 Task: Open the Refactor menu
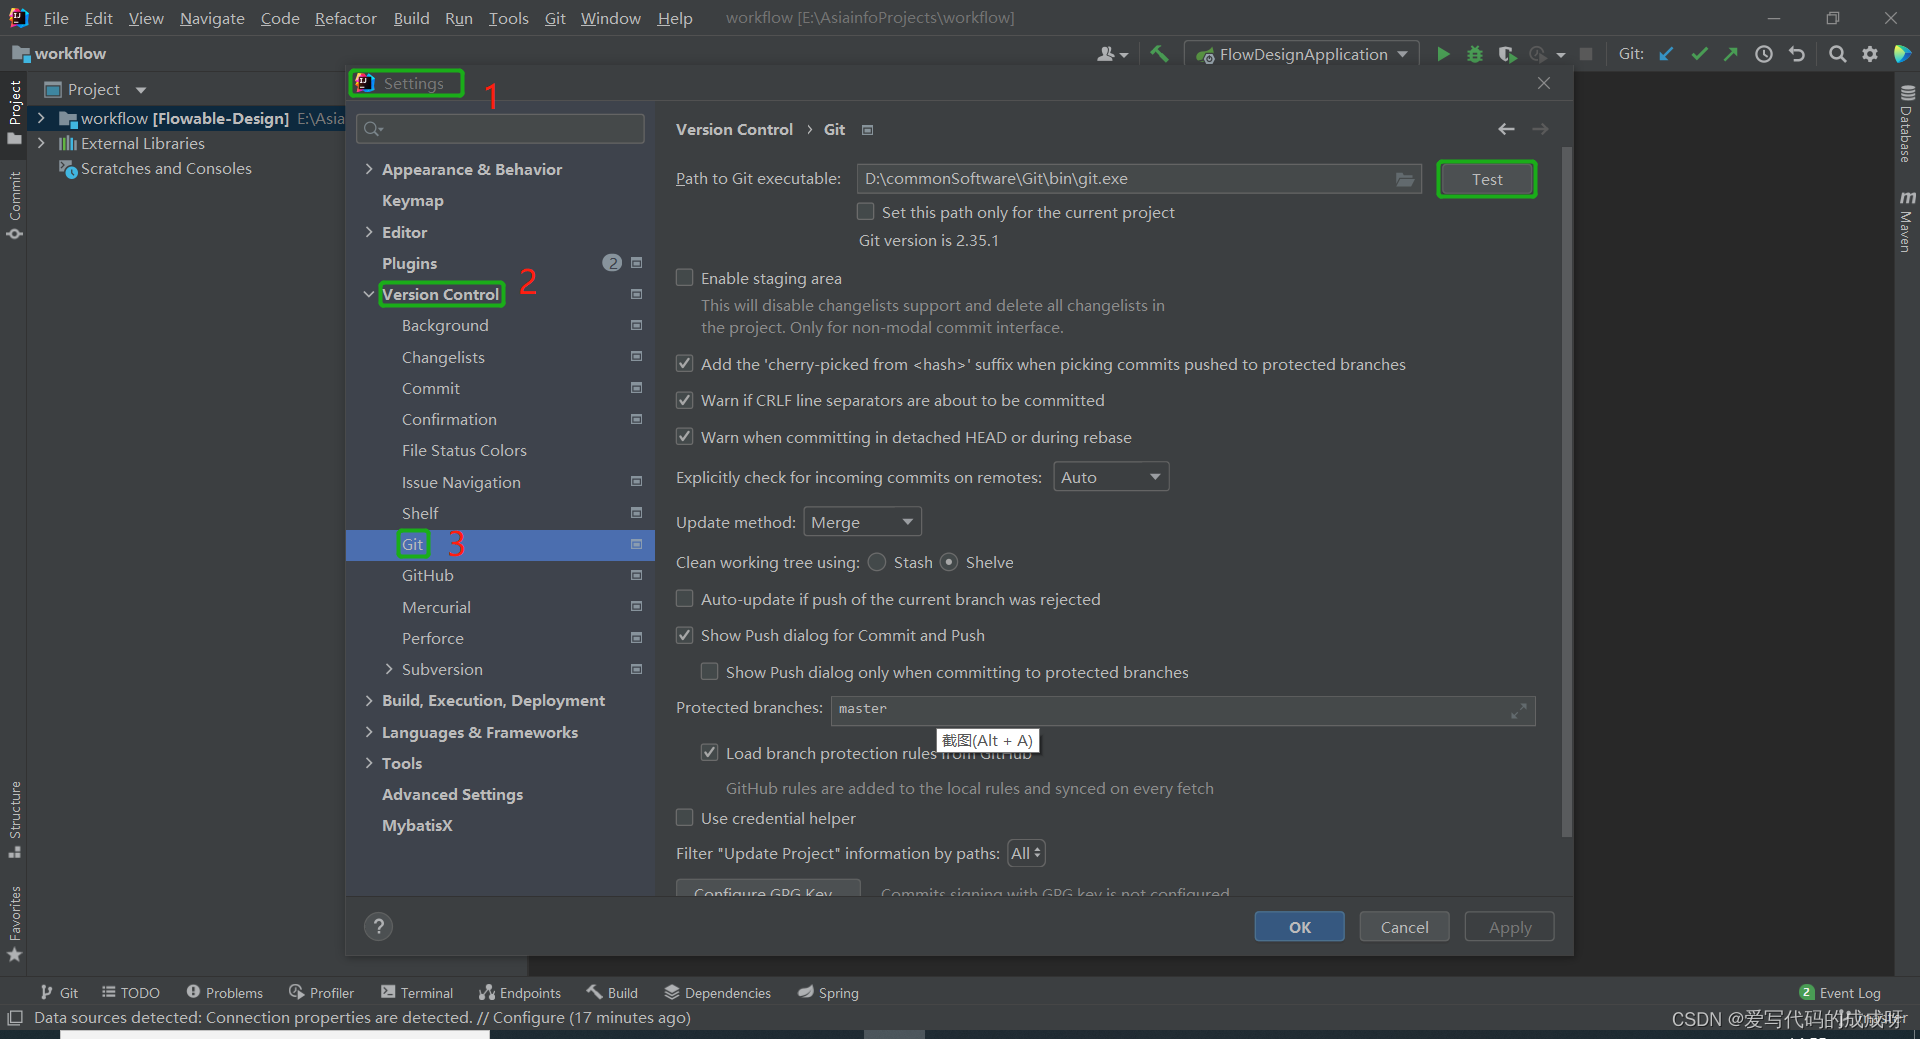pos(345,18)
